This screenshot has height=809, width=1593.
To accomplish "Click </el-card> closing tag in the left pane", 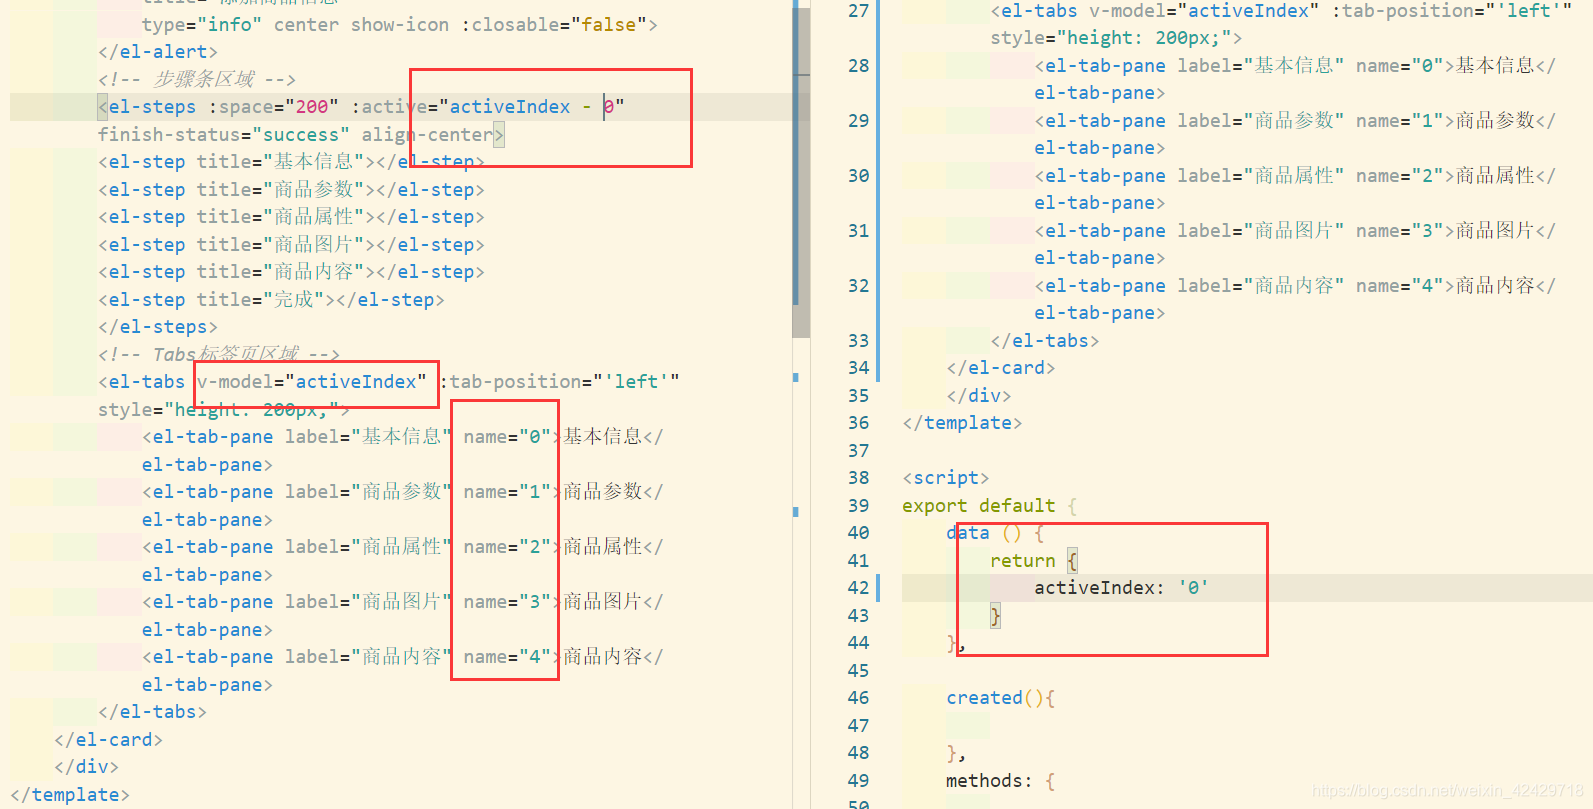I will coord(108,740).
